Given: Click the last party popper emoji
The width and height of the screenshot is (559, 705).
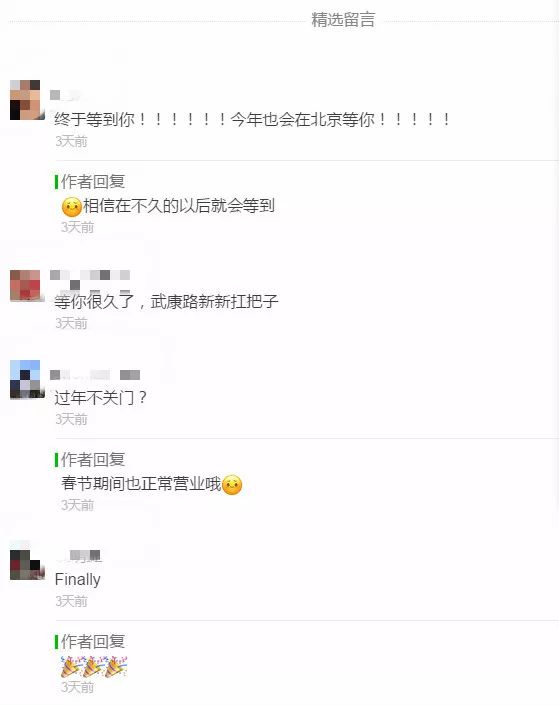Looking at the screenshot, I should click(x=116, y=666).
